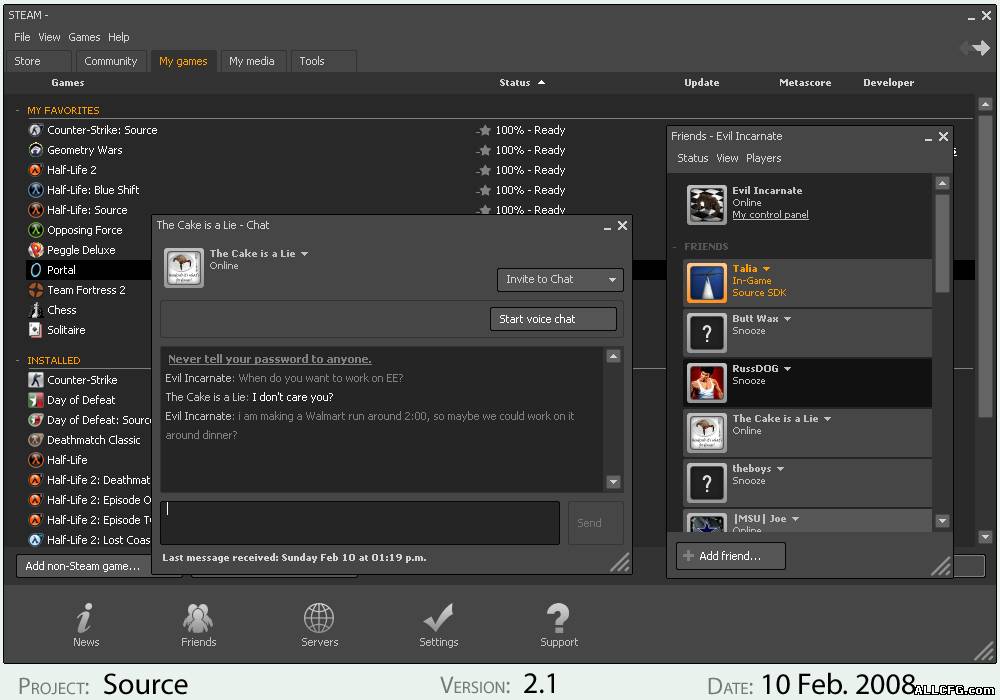This screenshot has width=1000, height=700.
Task: Switch to the Community tab
Action: click(111, 61)
